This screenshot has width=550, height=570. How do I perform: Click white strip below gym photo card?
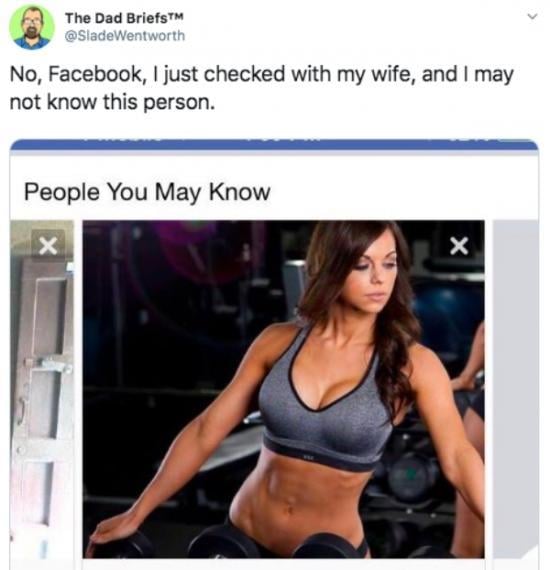(x=283, y=565)
